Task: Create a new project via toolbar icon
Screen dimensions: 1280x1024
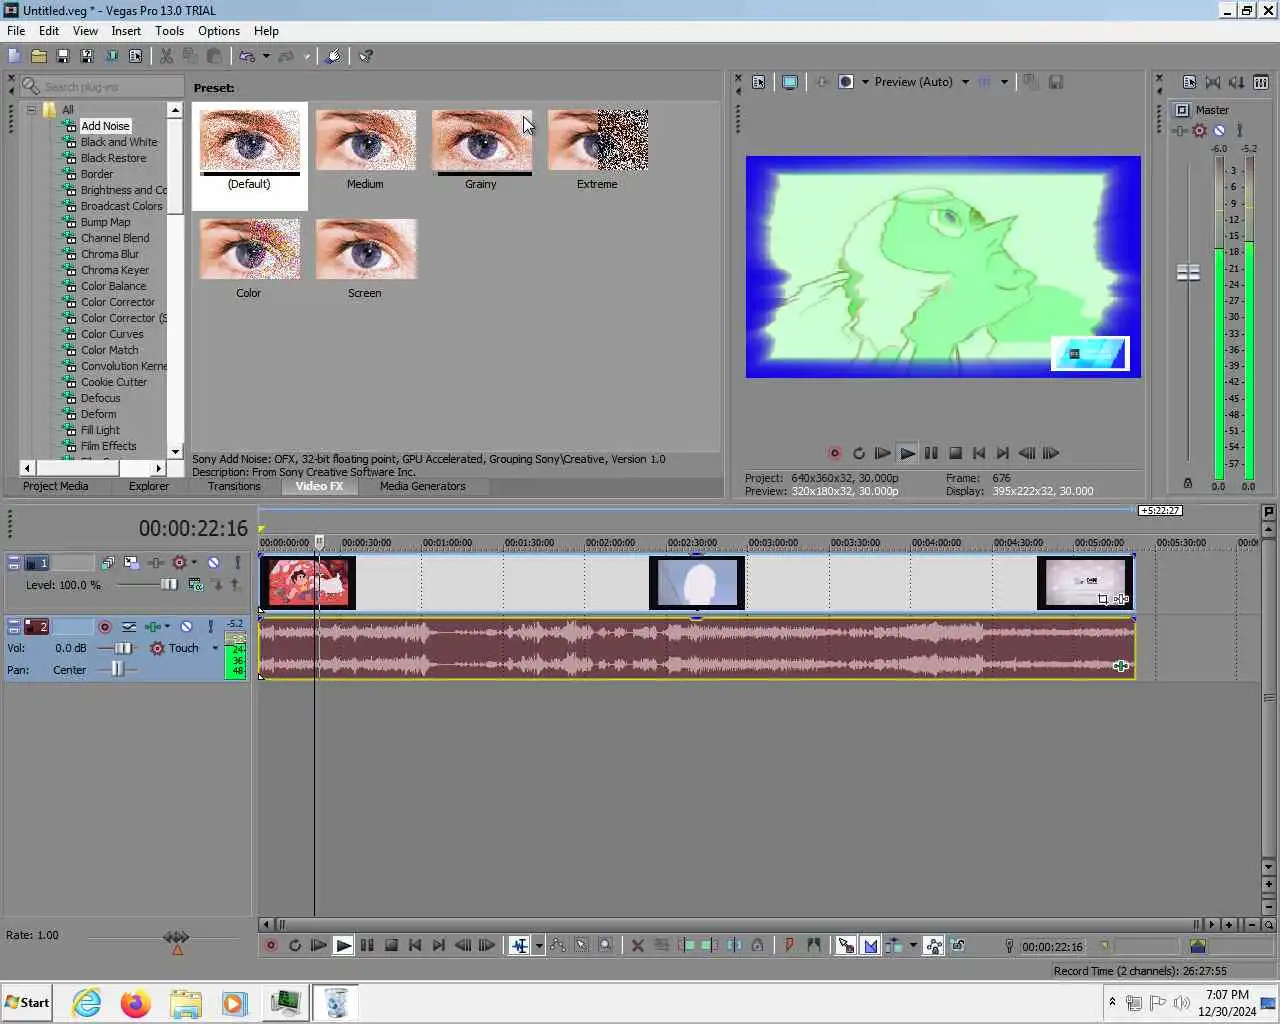Action: click(x=14, y=57)
